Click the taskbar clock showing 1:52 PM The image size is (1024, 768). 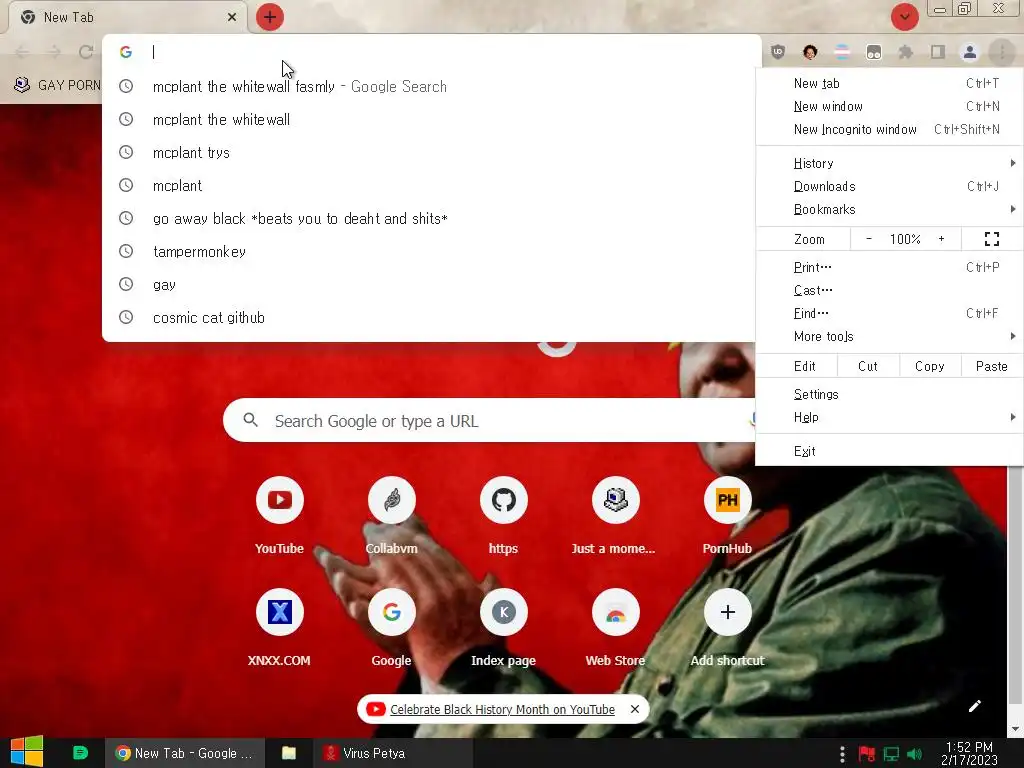[x=969, y=753]
